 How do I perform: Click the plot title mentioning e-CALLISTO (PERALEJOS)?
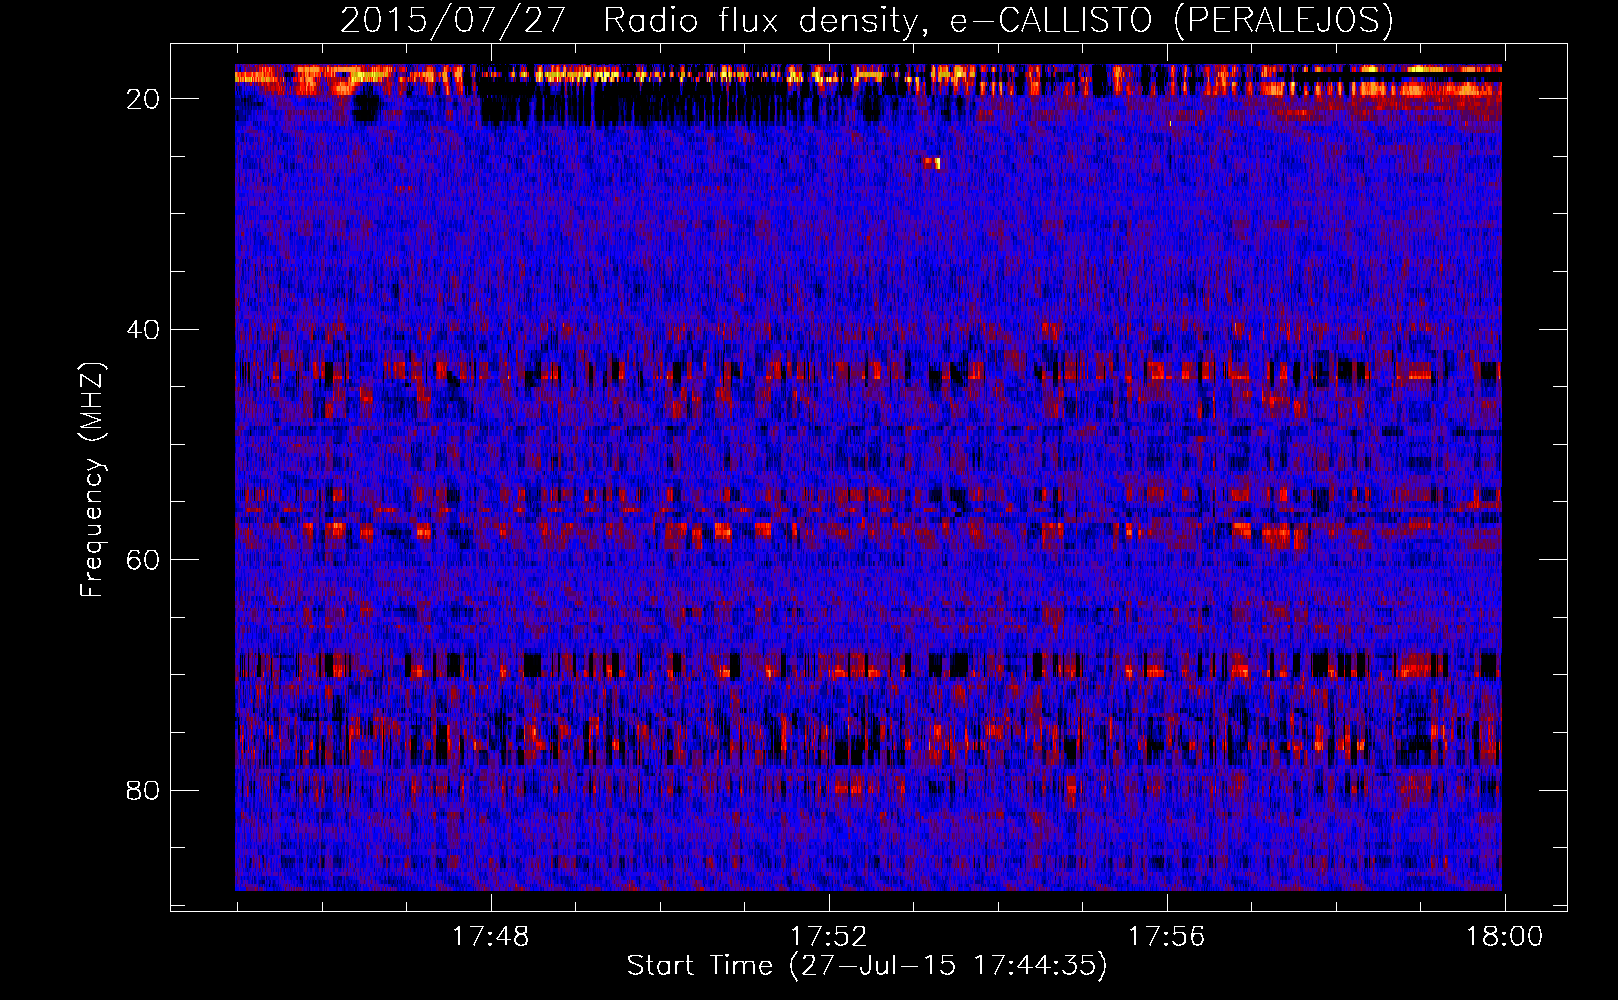coord(866,21)
